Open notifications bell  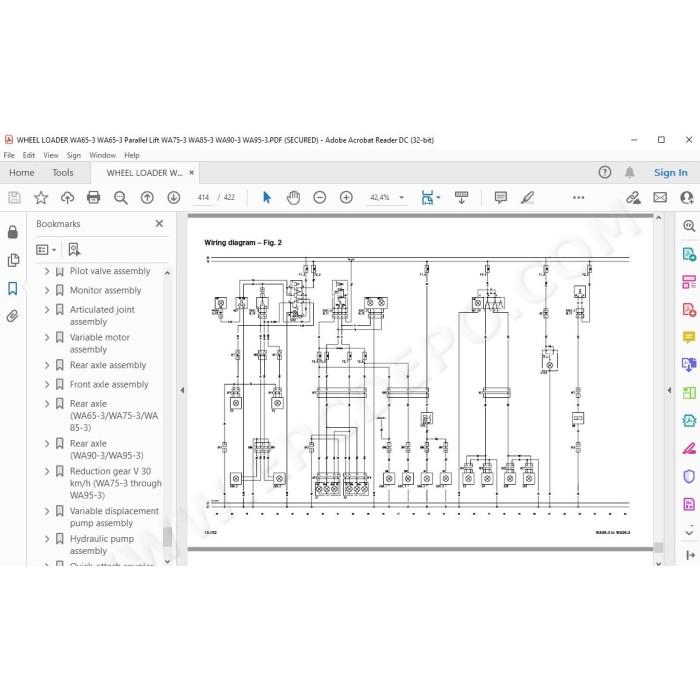click(x=629, y=172)
